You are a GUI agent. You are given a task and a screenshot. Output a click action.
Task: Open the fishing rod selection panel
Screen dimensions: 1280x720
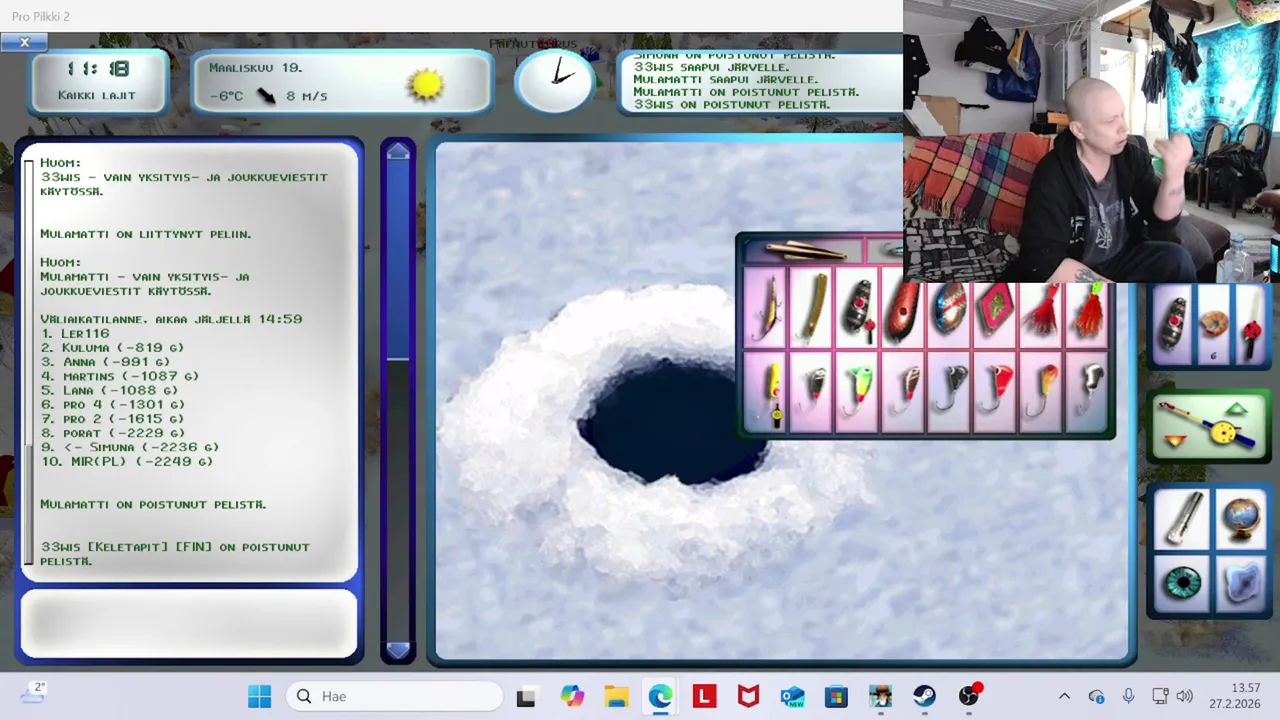(x=1211, y=425)
